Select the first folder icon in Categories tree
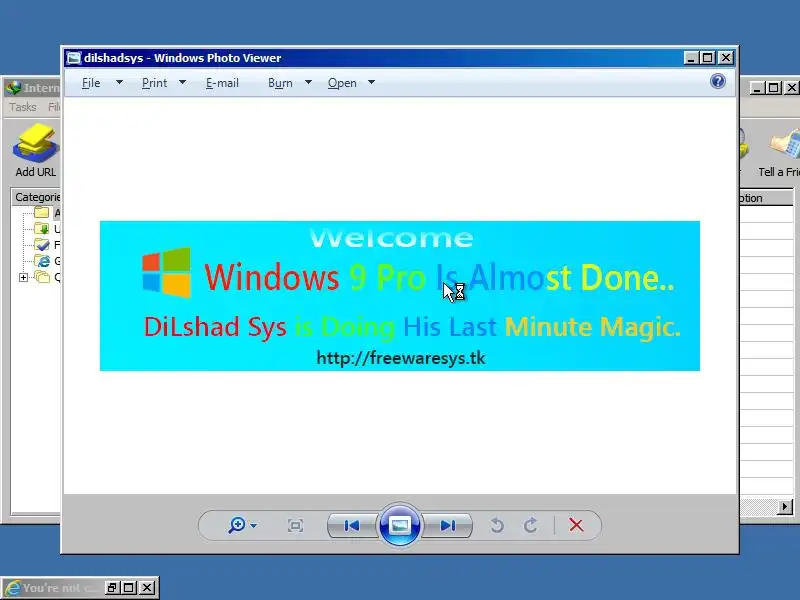The height and width of the screenshot is (600, 800). point(41,212)
